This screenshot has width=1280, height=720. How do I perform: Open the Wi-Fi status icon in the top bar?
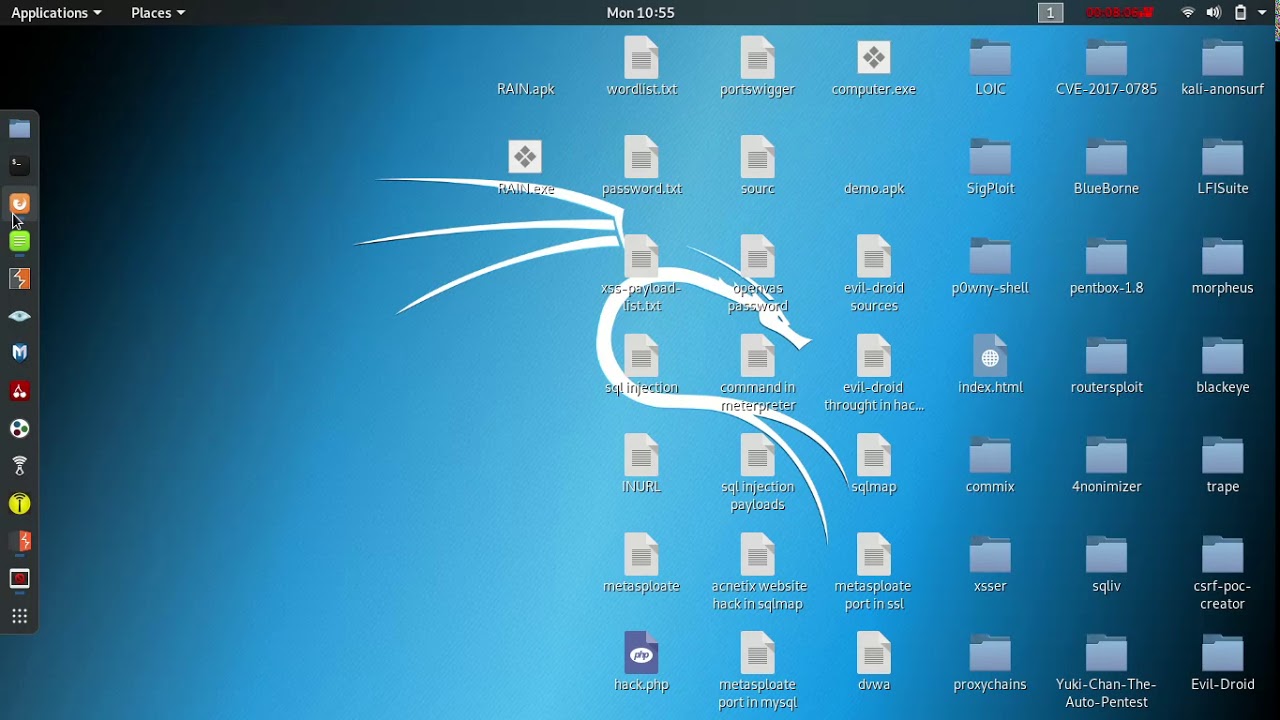tap(1188, 13)
